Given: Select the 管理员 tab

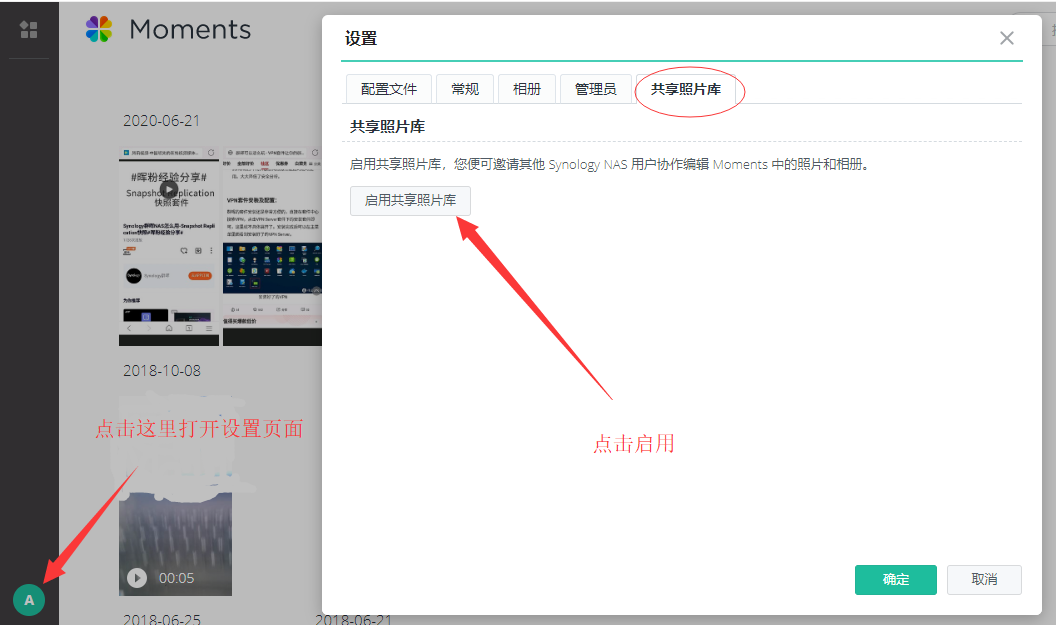Looking at the screenshot, I should [x=595, y=88].
